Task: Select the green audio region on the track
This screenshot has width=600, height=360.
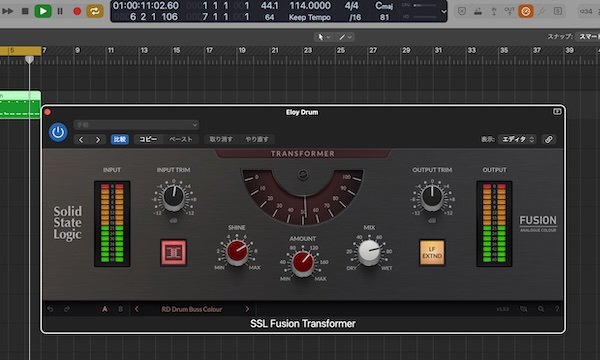Action: pyautogui.click(x=20, y=104)
